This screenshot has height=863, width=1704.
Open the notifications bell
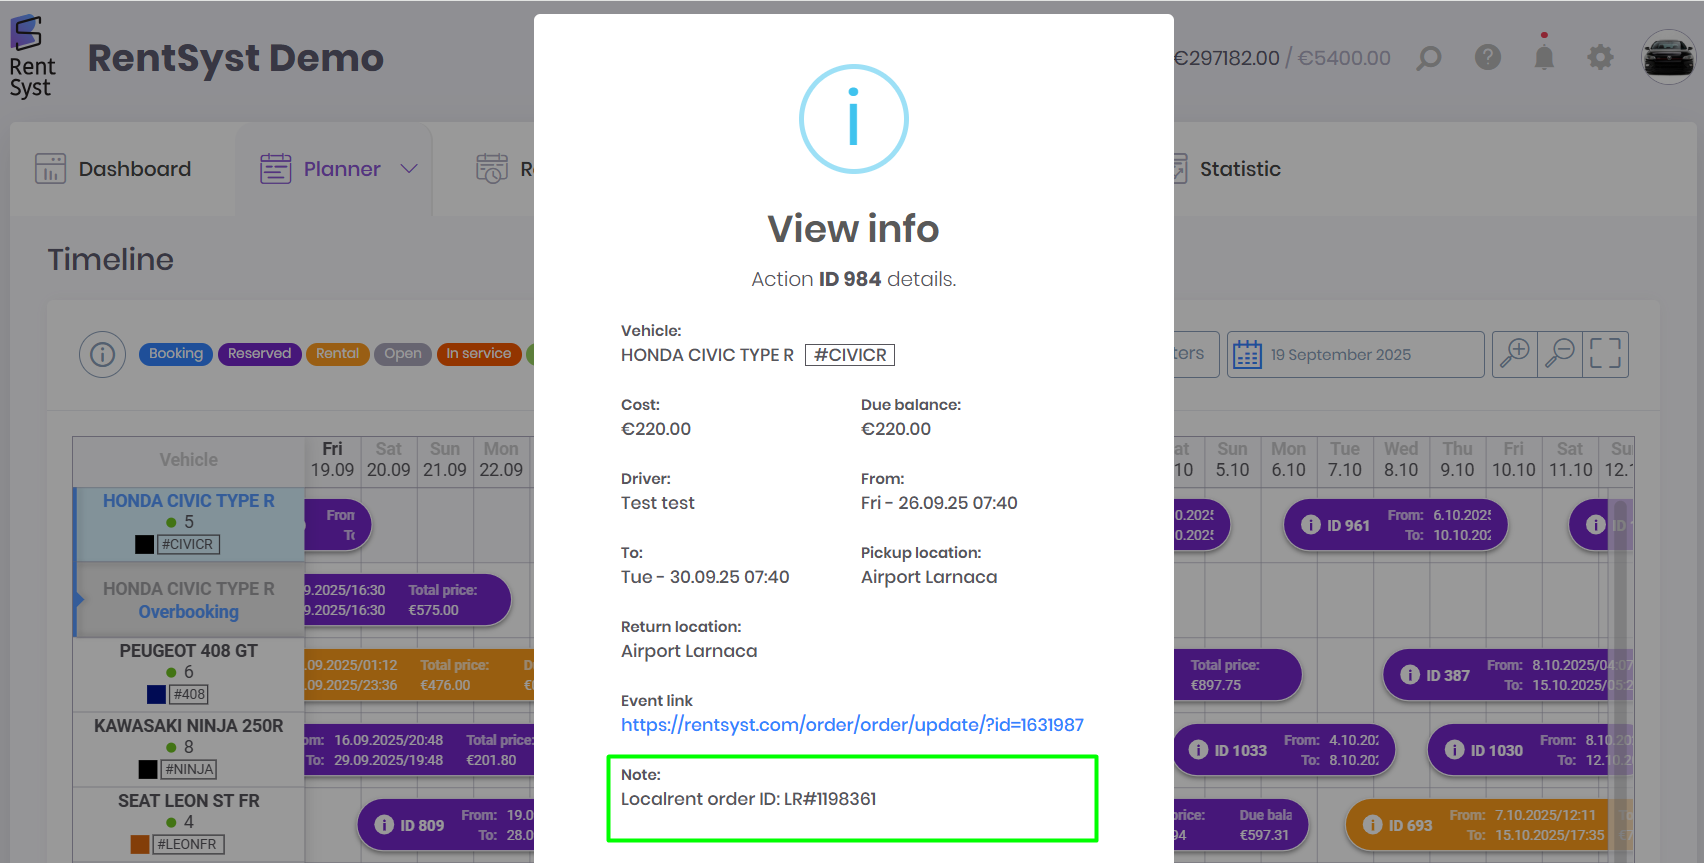[x=1544, y=57]
